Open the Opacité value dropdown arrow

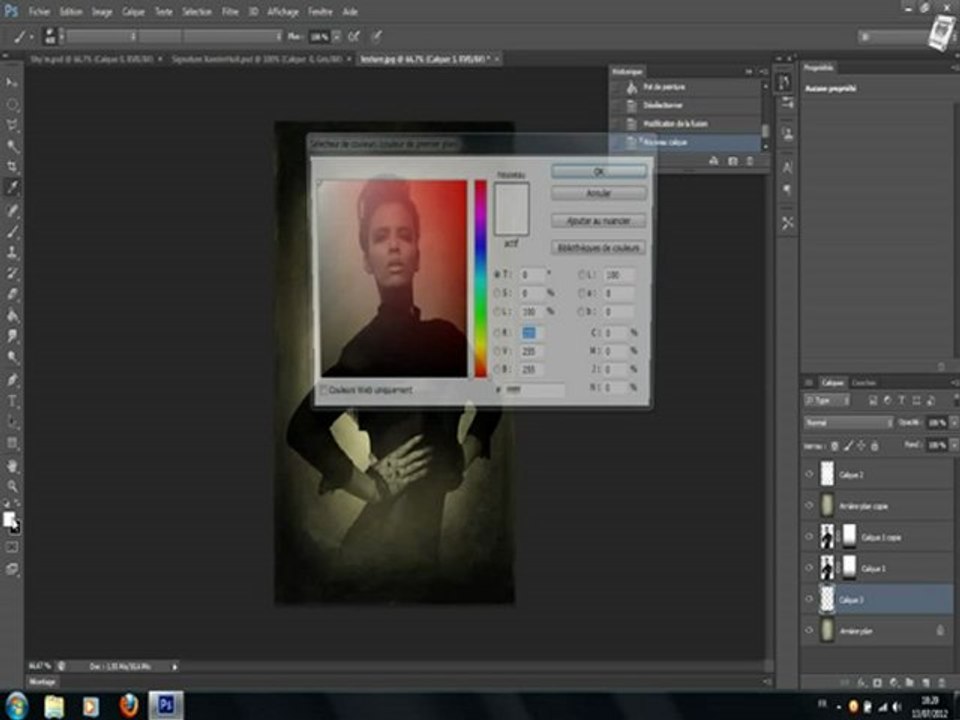click(x=953, y=422)
